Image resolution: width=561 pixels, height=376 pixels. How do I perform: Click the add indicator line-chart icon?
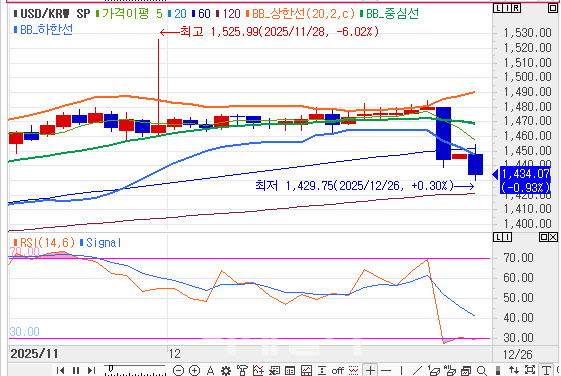pos(258,371)
